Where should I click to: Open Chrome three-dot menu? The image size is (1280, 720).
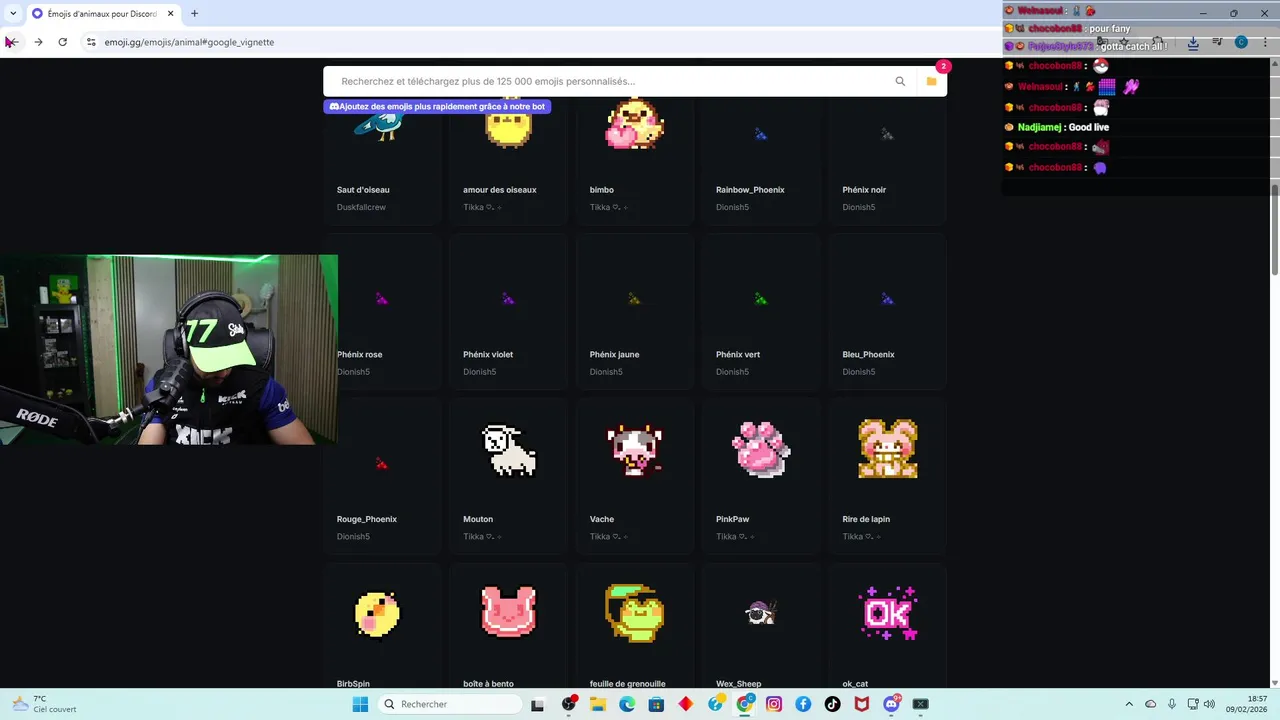(x=1265, y=42)
